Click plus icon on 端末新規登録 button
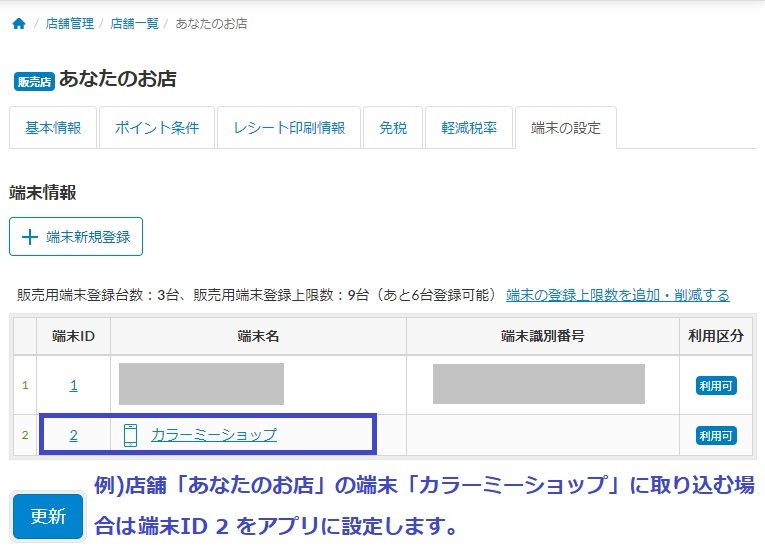Screen dimensions: 765x550 [30, 237]
